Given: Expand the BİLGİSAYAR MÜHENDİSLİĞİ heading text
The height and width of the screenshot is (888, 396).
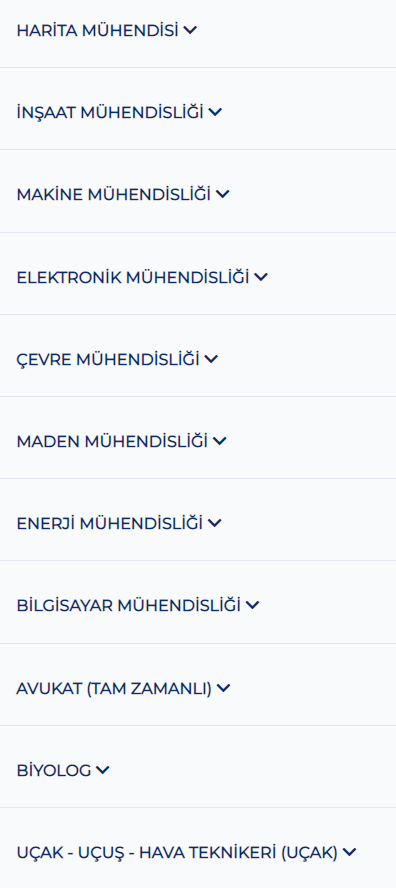Looking at the screenshot, I should (129, 605).
